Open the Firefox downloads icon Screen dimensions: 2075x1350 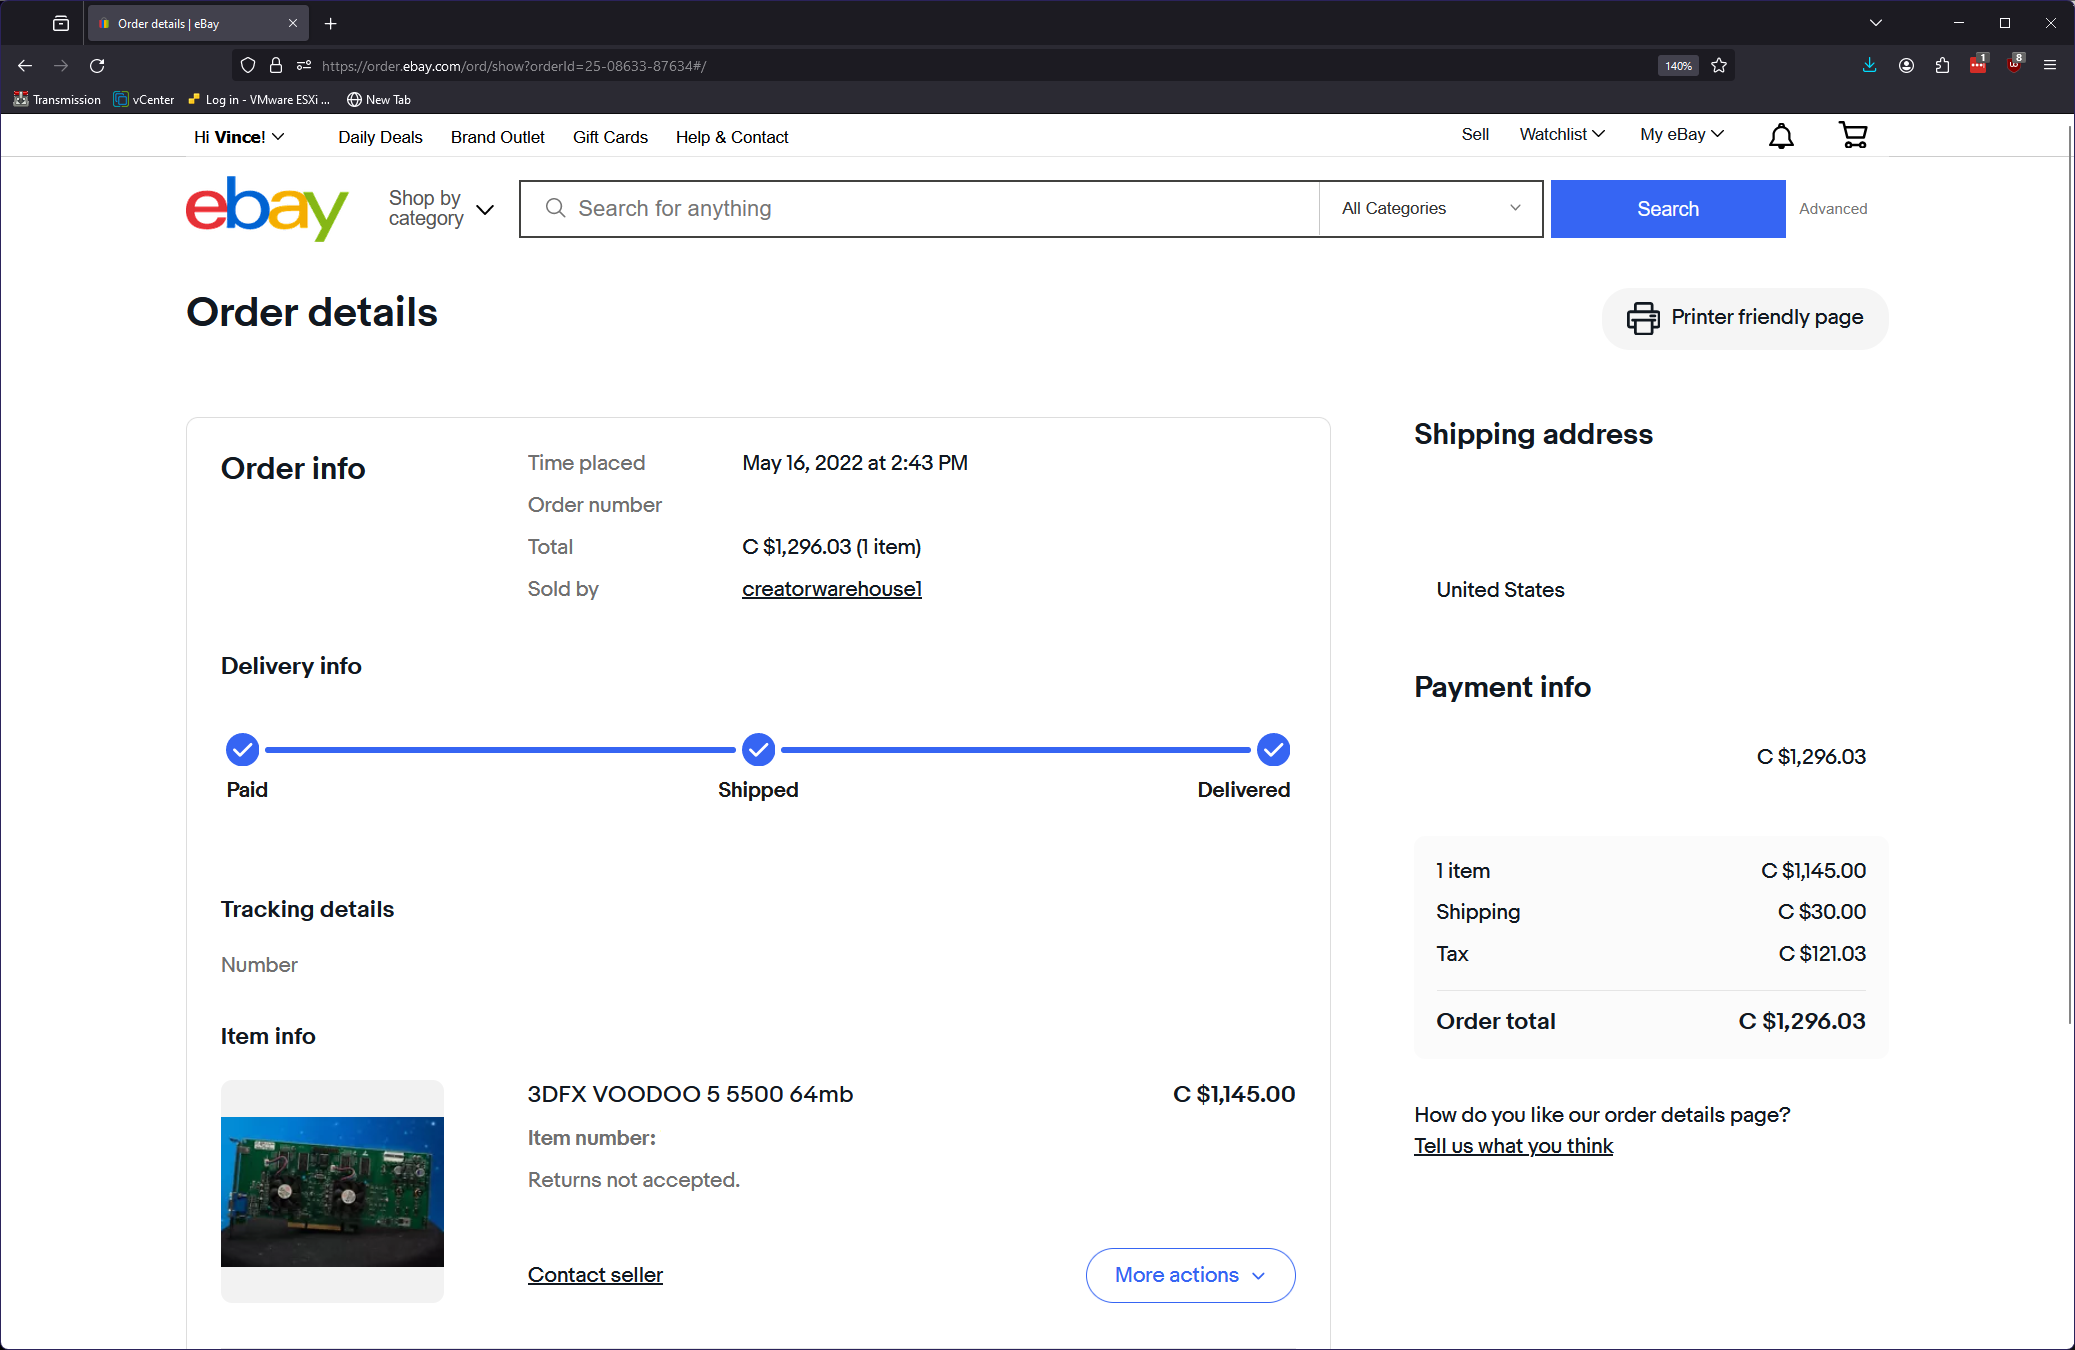(1869, 66)
